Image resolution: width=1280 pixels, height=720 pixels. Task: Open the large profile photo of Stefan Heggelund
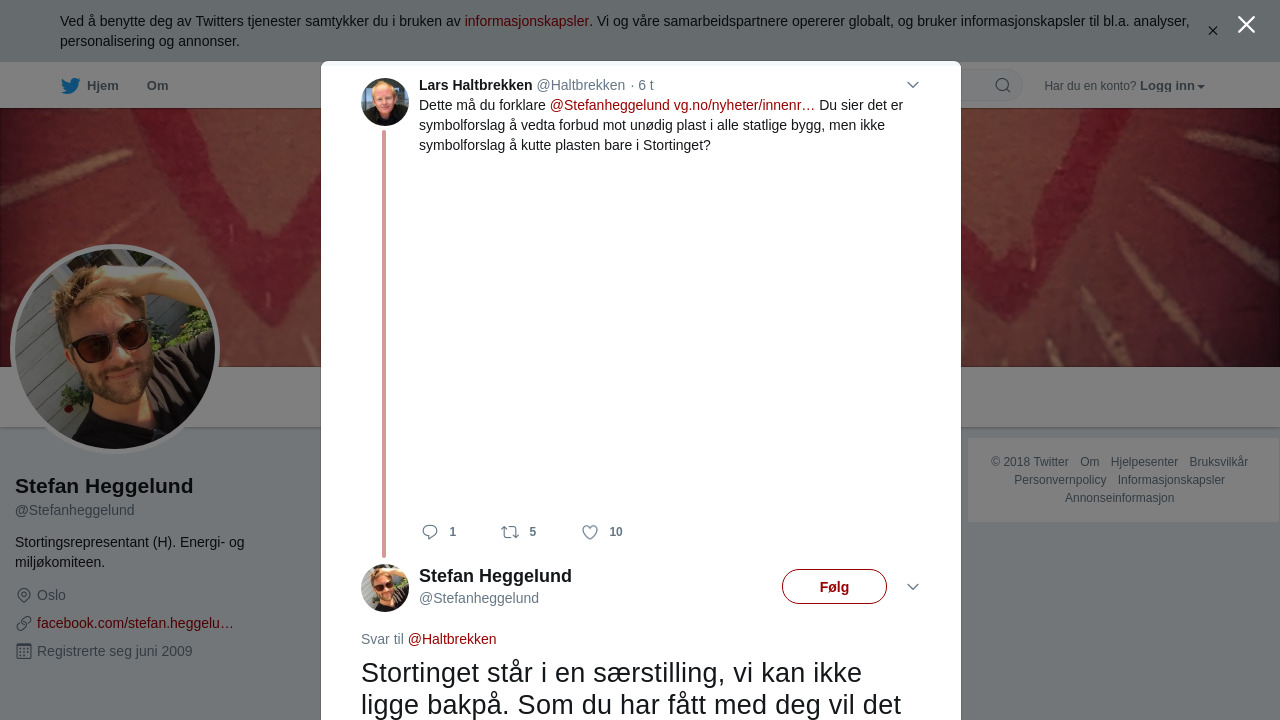[115, 349]
